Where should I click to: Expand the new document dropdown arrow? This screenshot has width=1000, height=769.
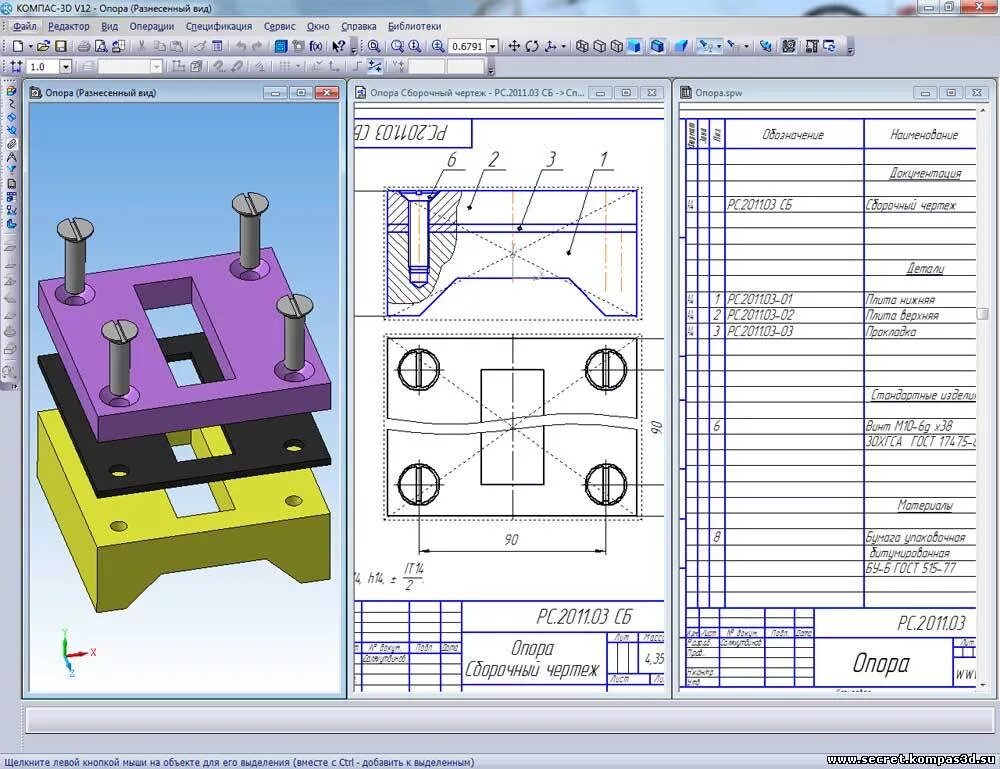click(x=30, y=46)
